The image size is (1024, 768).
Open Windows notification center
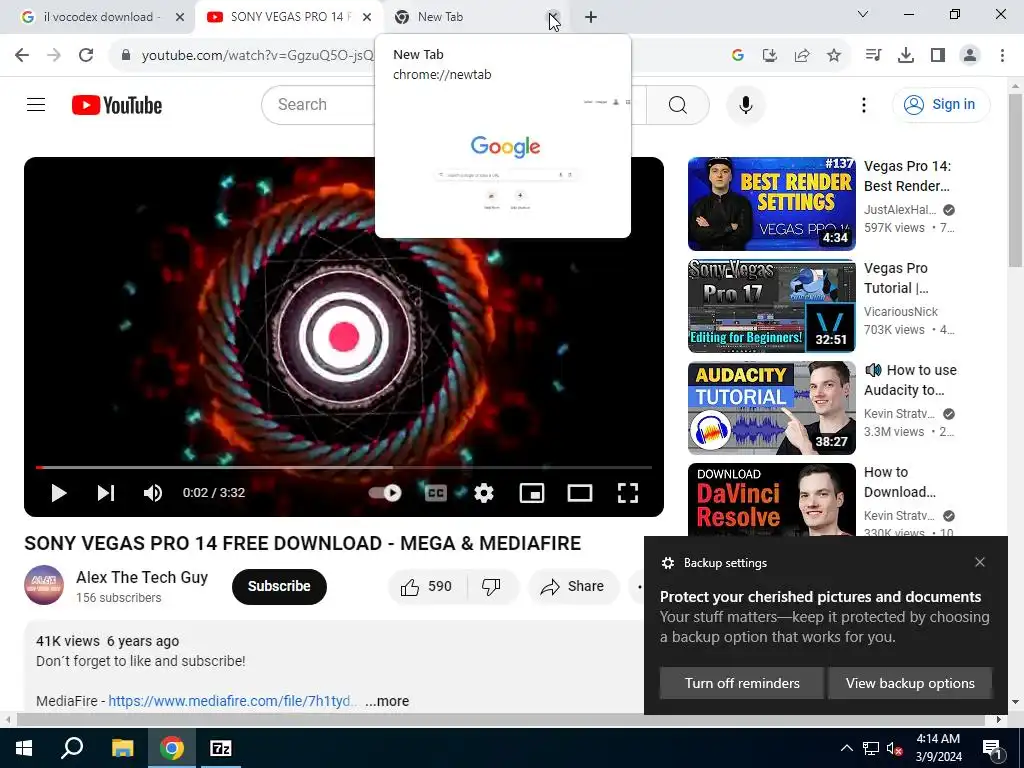tap(992, 748)
